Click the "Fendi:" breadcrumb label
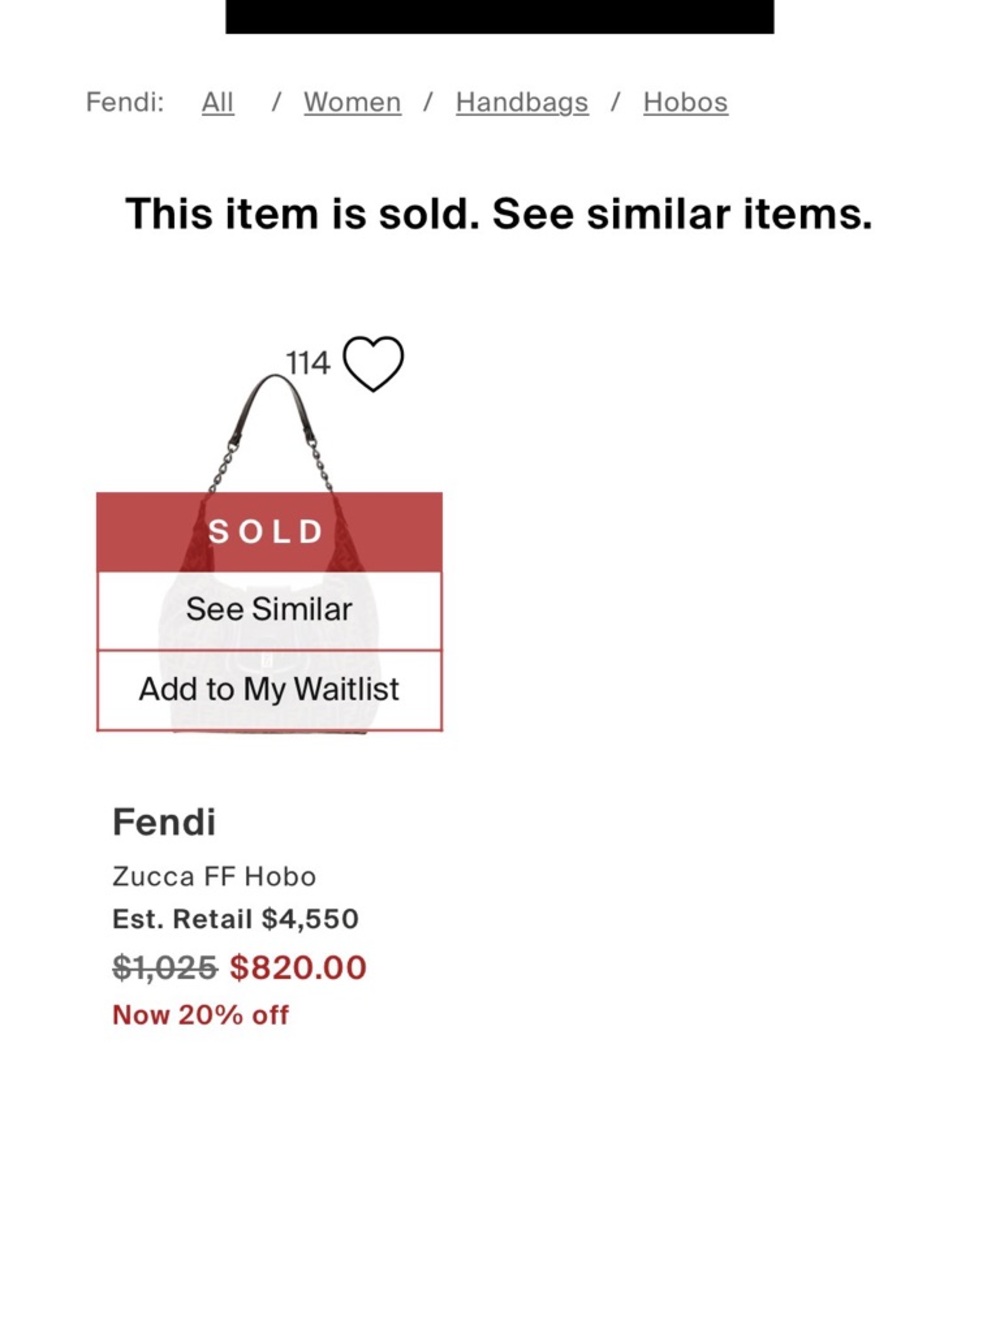The image size is (1000, 1333). click(125, 102)
